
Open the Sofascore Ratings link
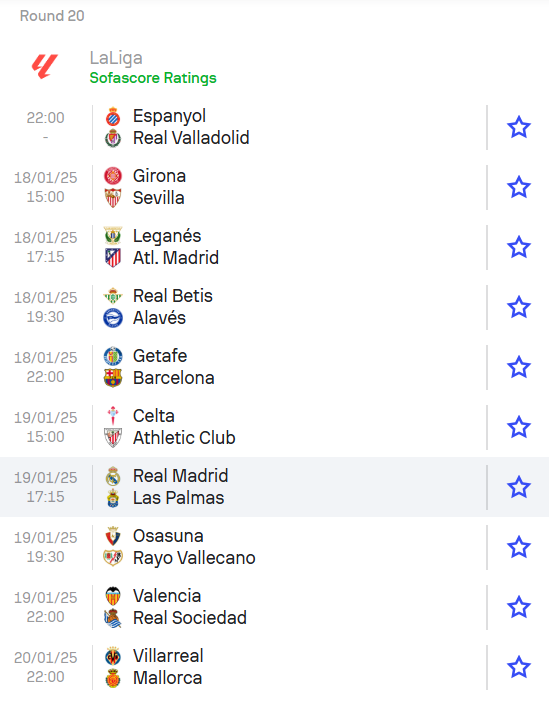click(x=153, y=78)
